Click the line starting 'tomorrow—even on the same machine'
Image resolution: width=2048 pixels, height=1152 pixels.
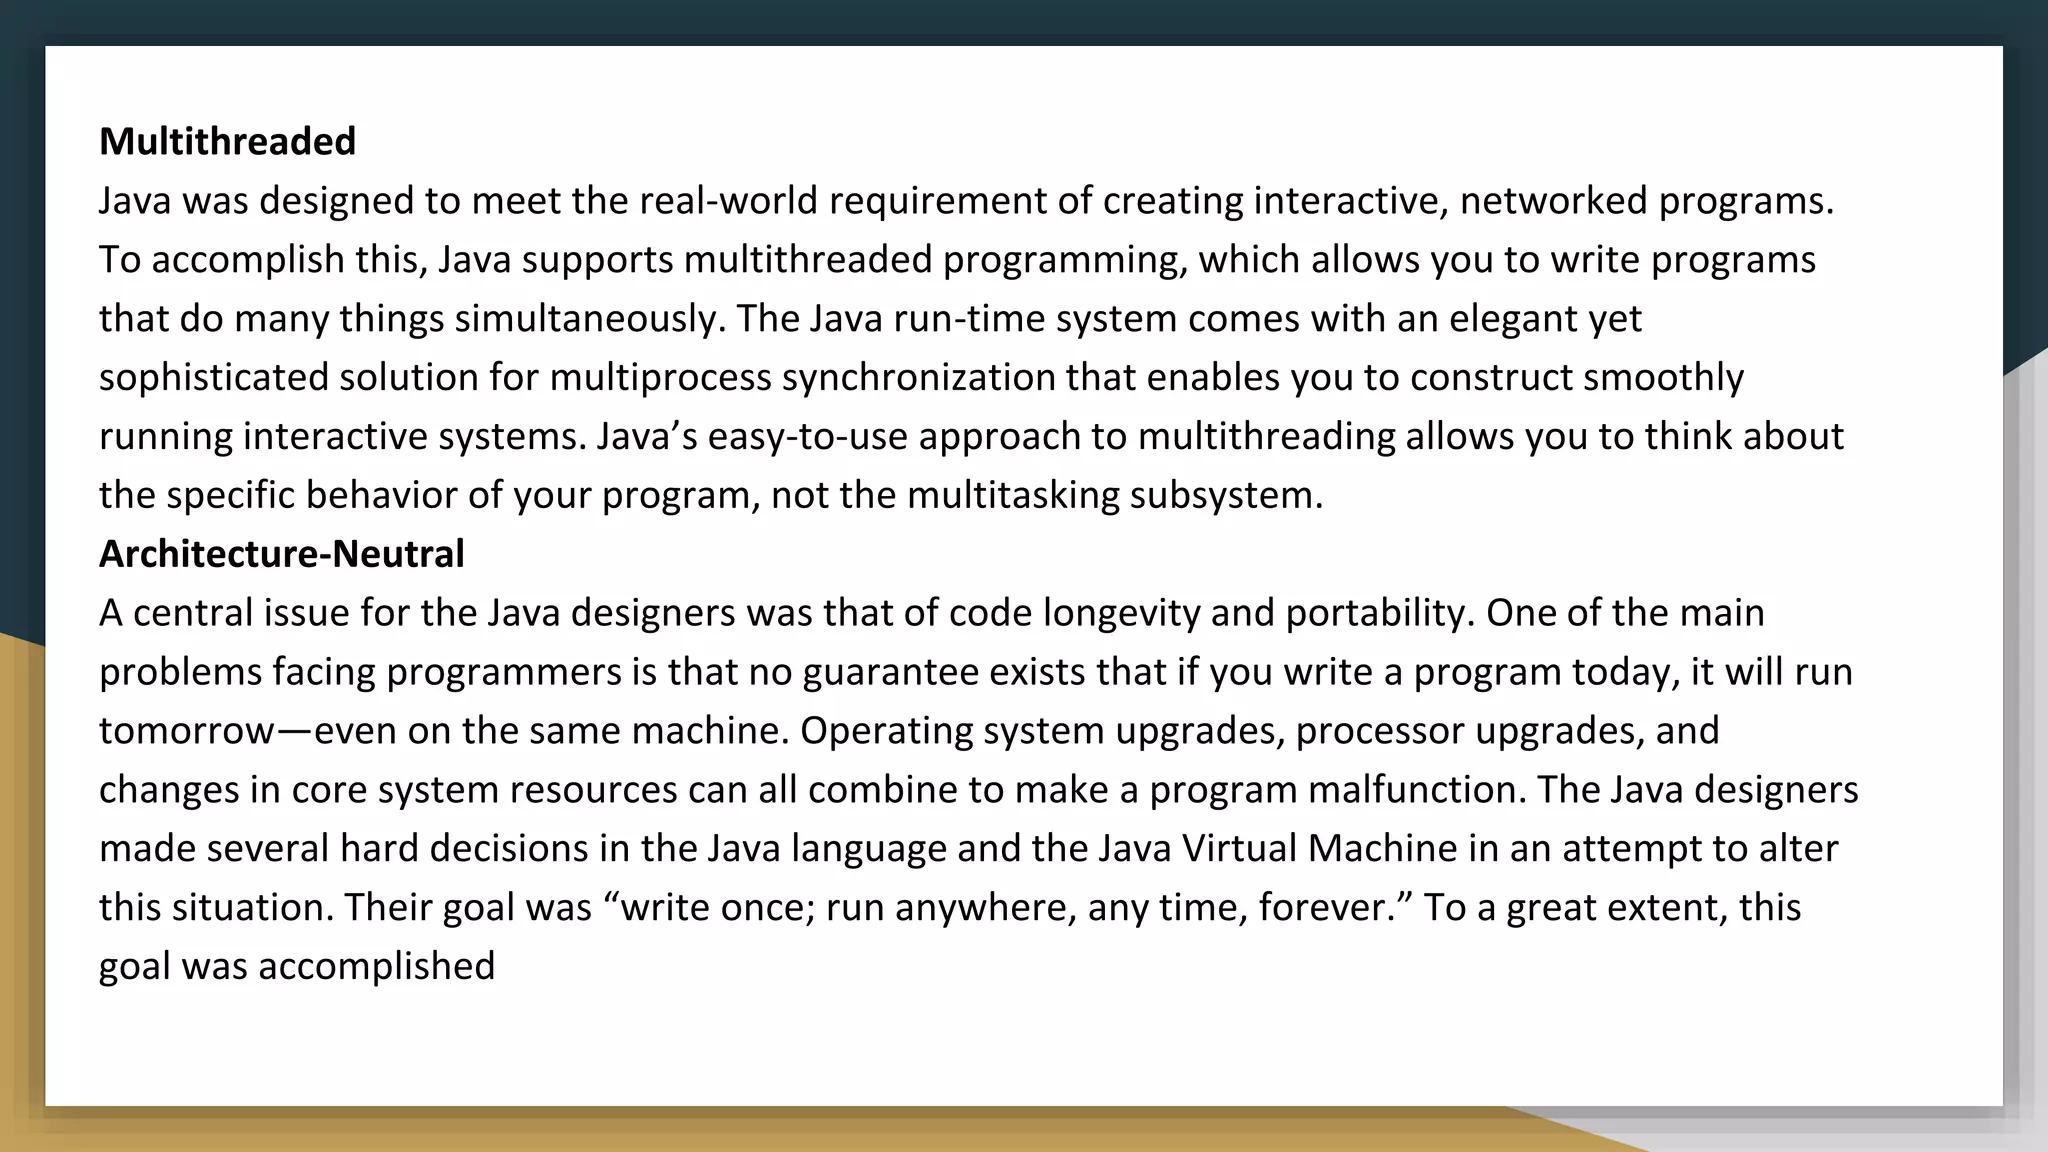[x=909, y=731]
